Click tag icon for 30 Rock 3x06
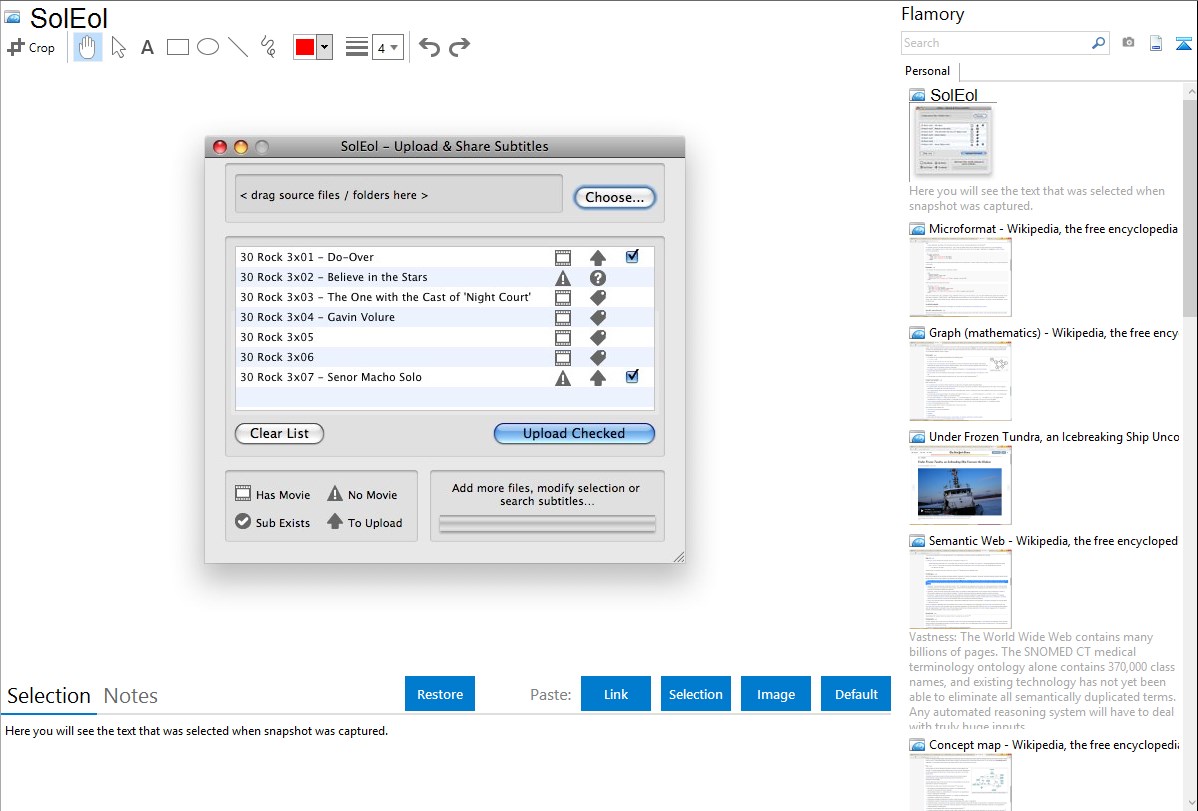 click(x=597, y=357)
